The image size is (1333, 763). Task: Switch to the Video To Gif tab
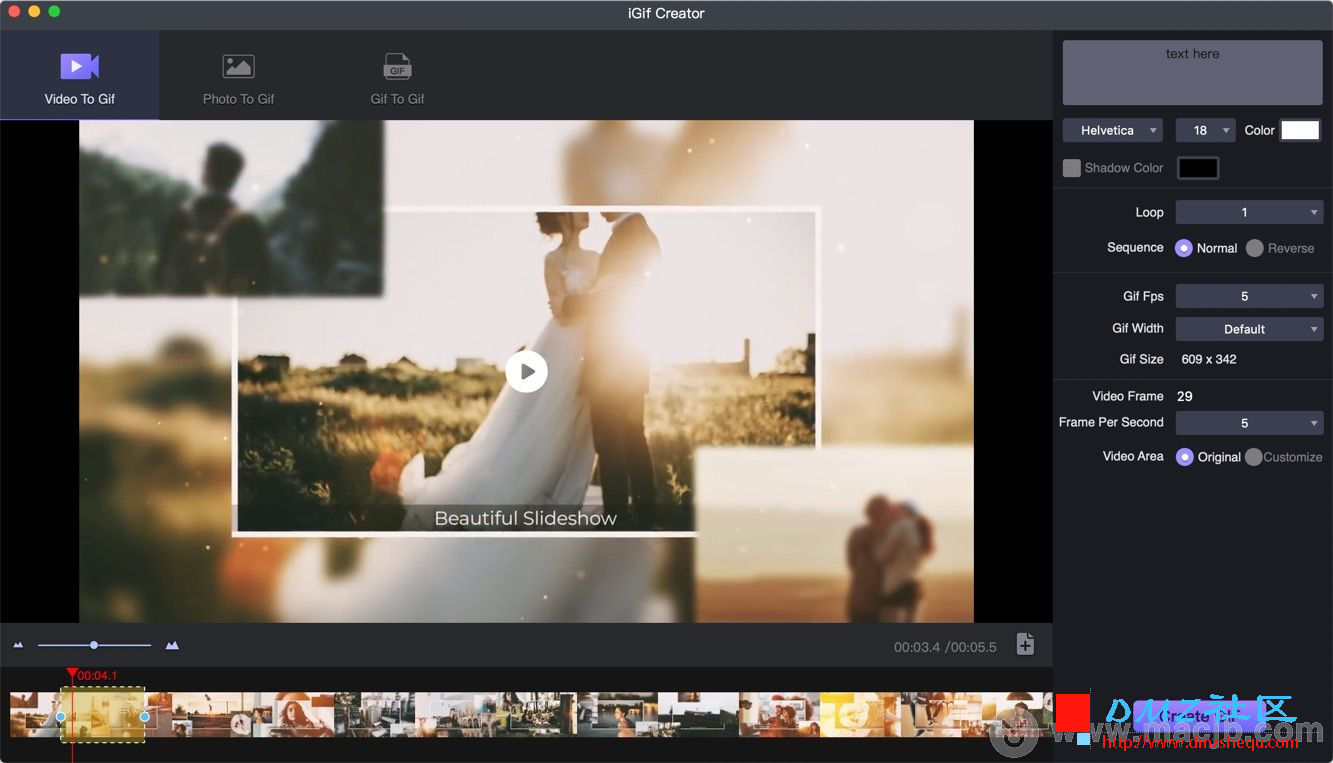click(79, 76)
